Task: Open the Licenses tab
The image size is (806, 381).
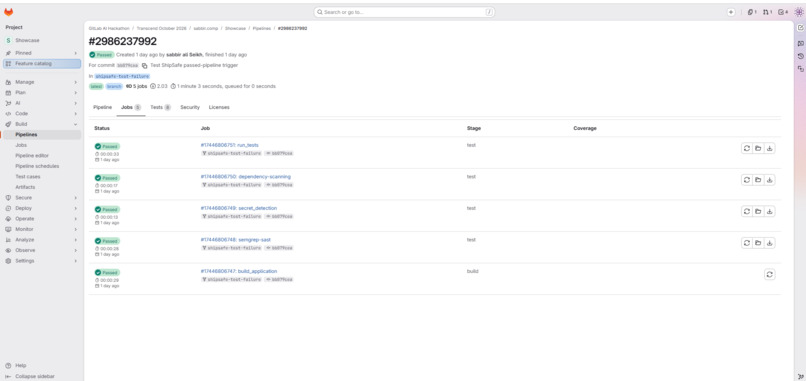Action: click(x=219, y=107)
